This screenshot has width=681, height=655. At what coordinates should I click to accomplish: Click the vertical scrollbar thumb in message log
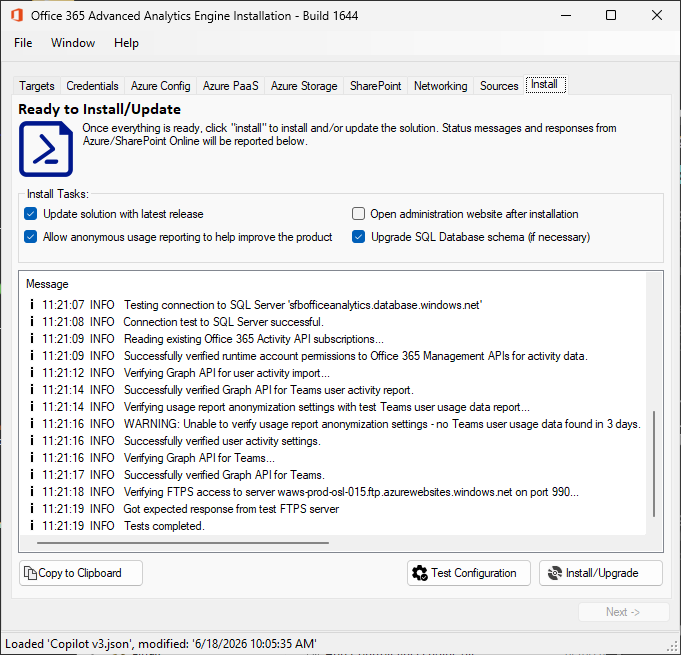tap(654, 463)
